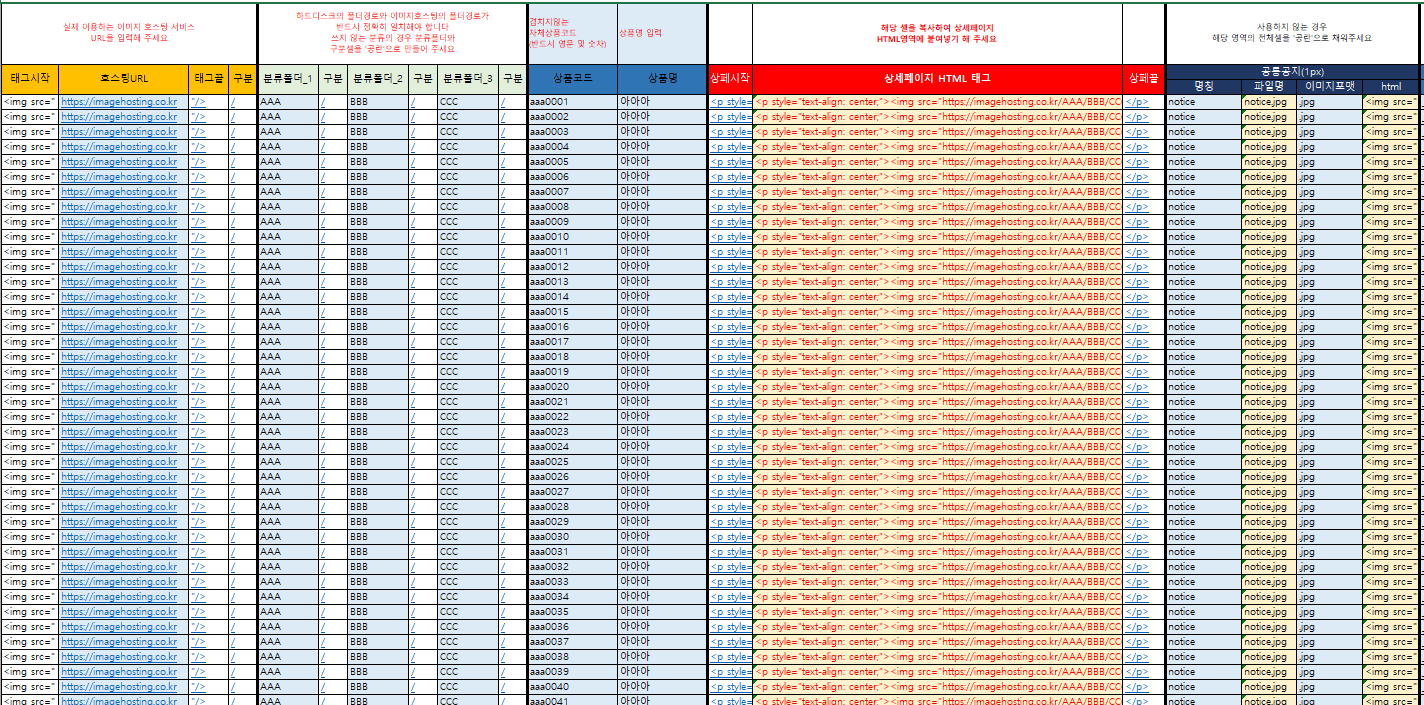Viewport: 1424px width, 705px height.
Task: Select product code cell aaa0030
Action: coord(573,537)
